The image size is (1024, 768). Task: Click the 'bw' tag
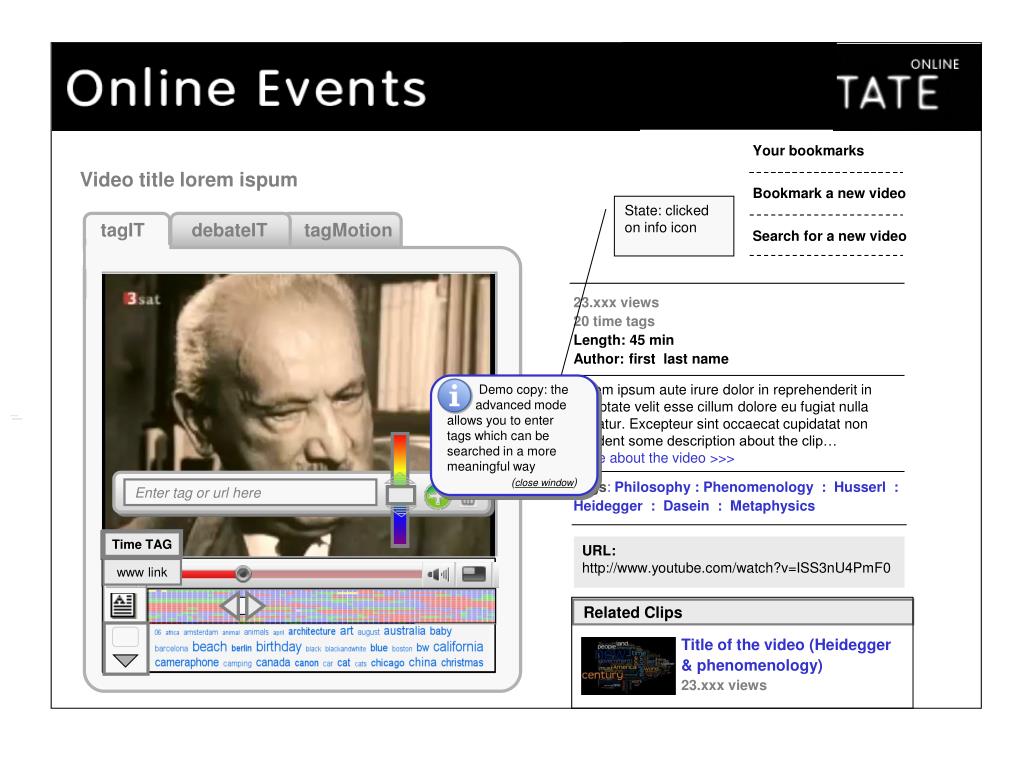point(423,648)
